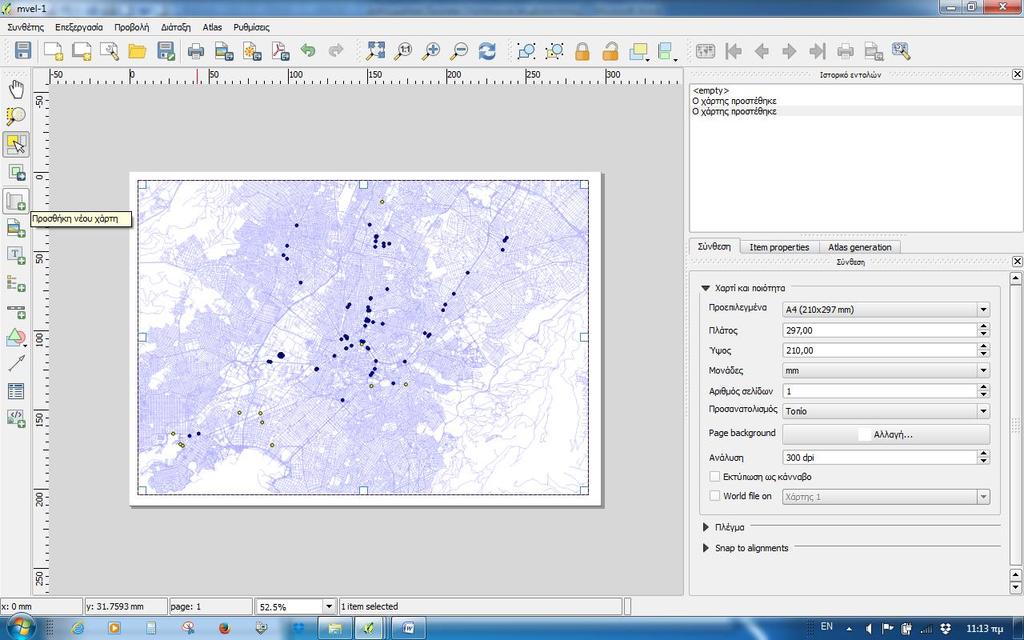Viewport: 1024px width, 640px height.
Task: Create a new composer
Action: point(54,51)
